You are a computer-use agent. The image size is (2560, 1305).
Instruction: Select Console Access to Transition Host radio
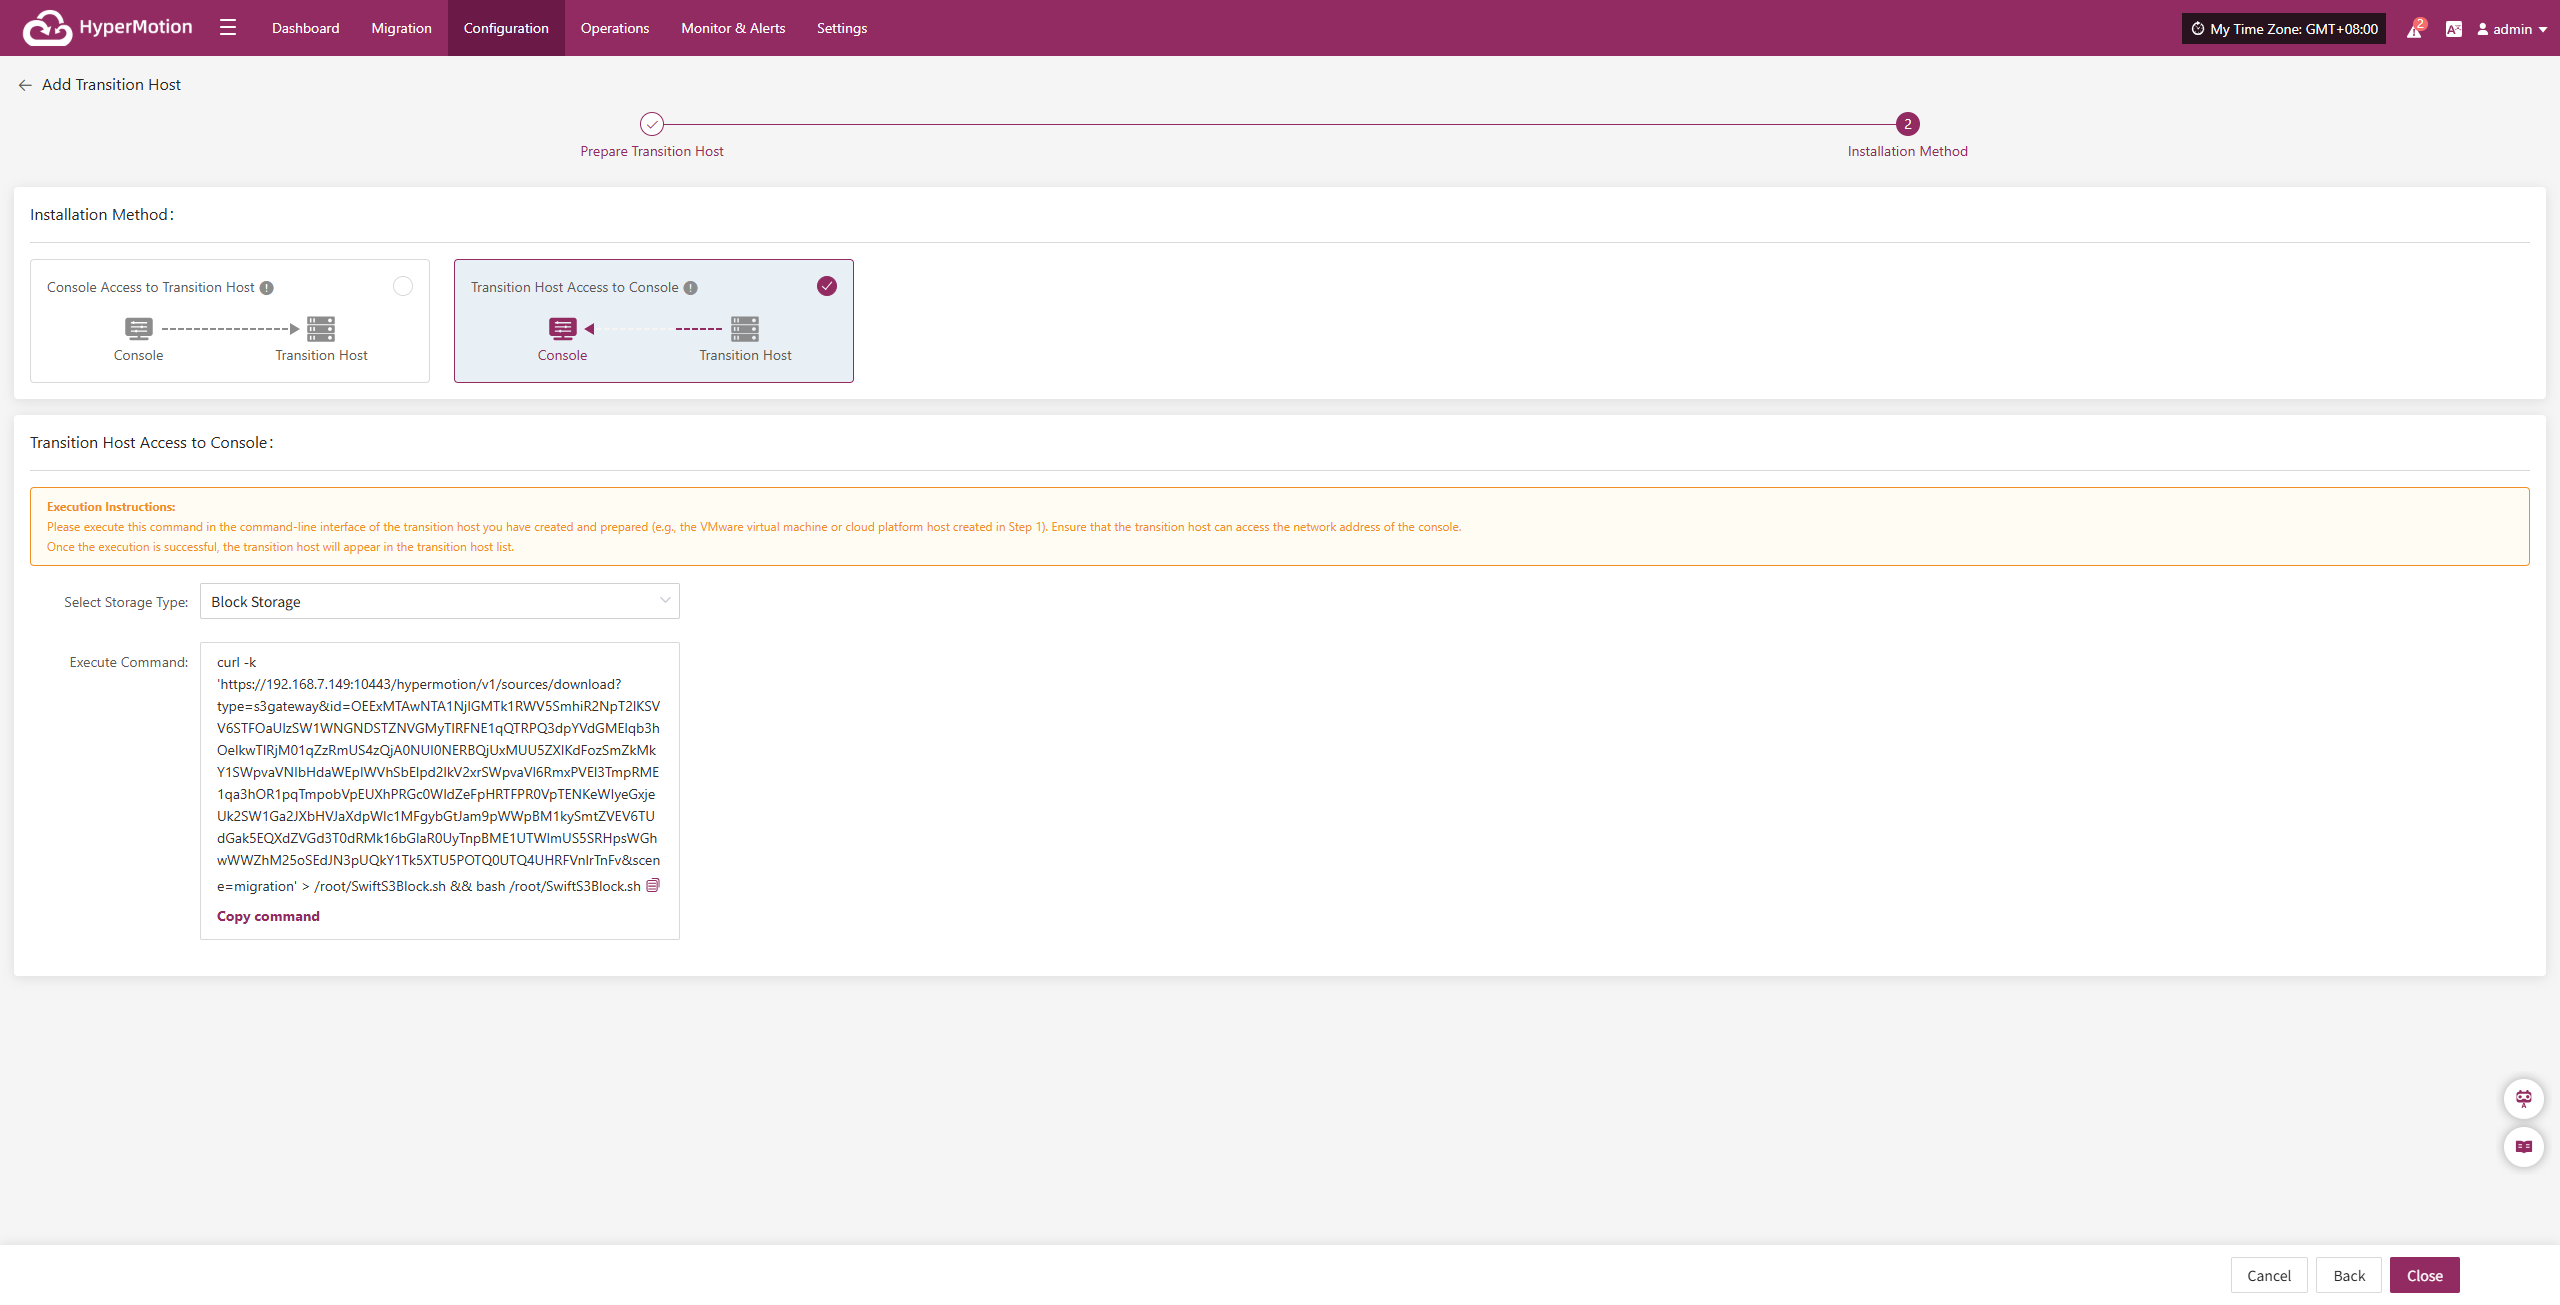click(x=403, y=286)
